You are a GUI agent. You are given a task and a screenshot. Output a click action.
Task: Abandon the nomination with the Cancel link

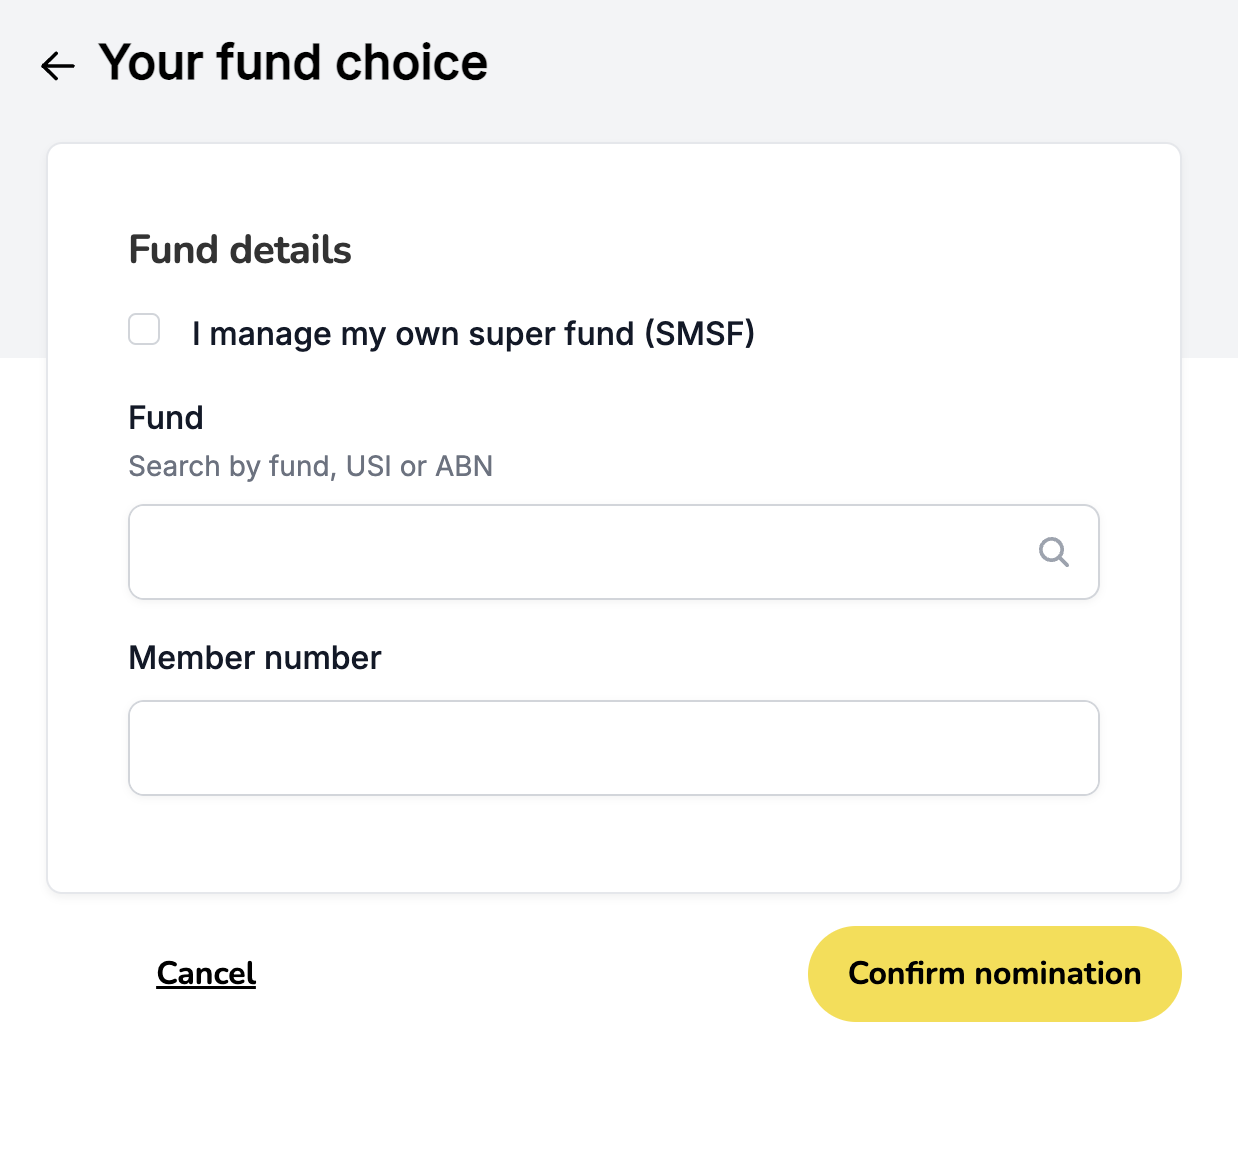point(206,973)
